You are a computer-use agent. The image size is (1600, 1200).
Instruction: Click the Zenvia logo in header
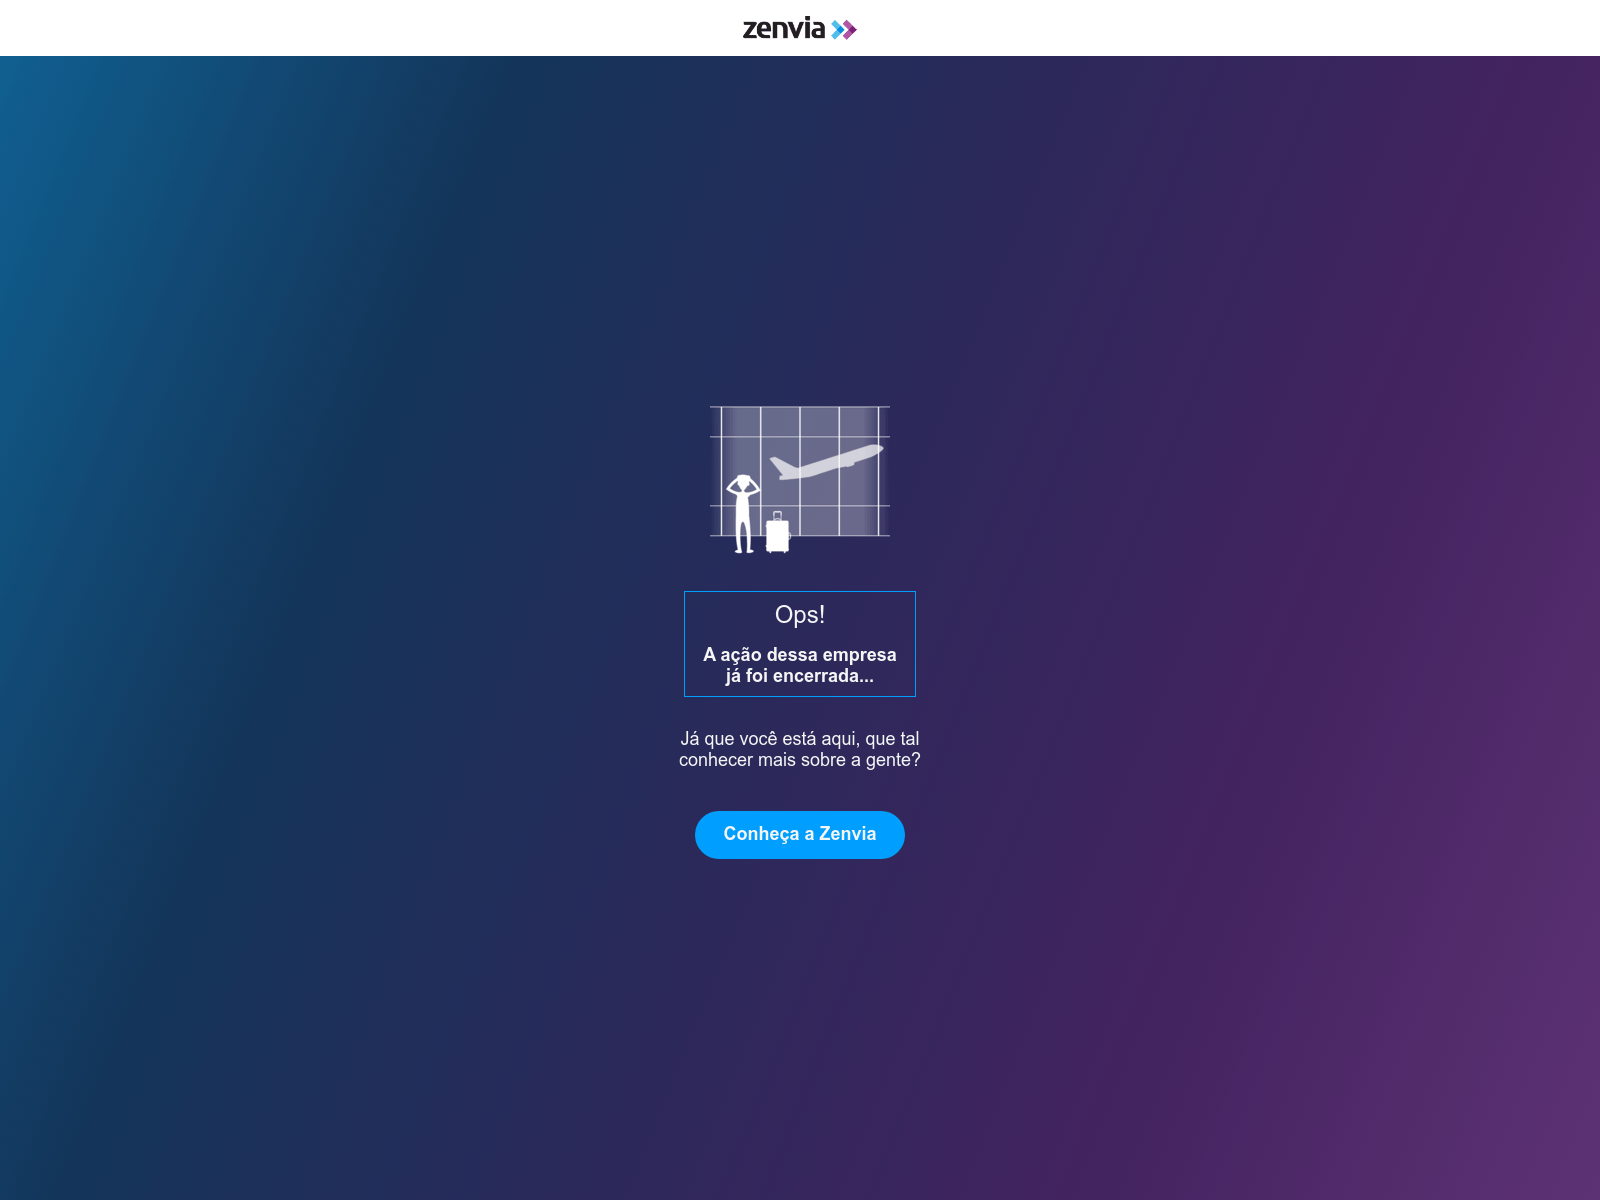799,29
